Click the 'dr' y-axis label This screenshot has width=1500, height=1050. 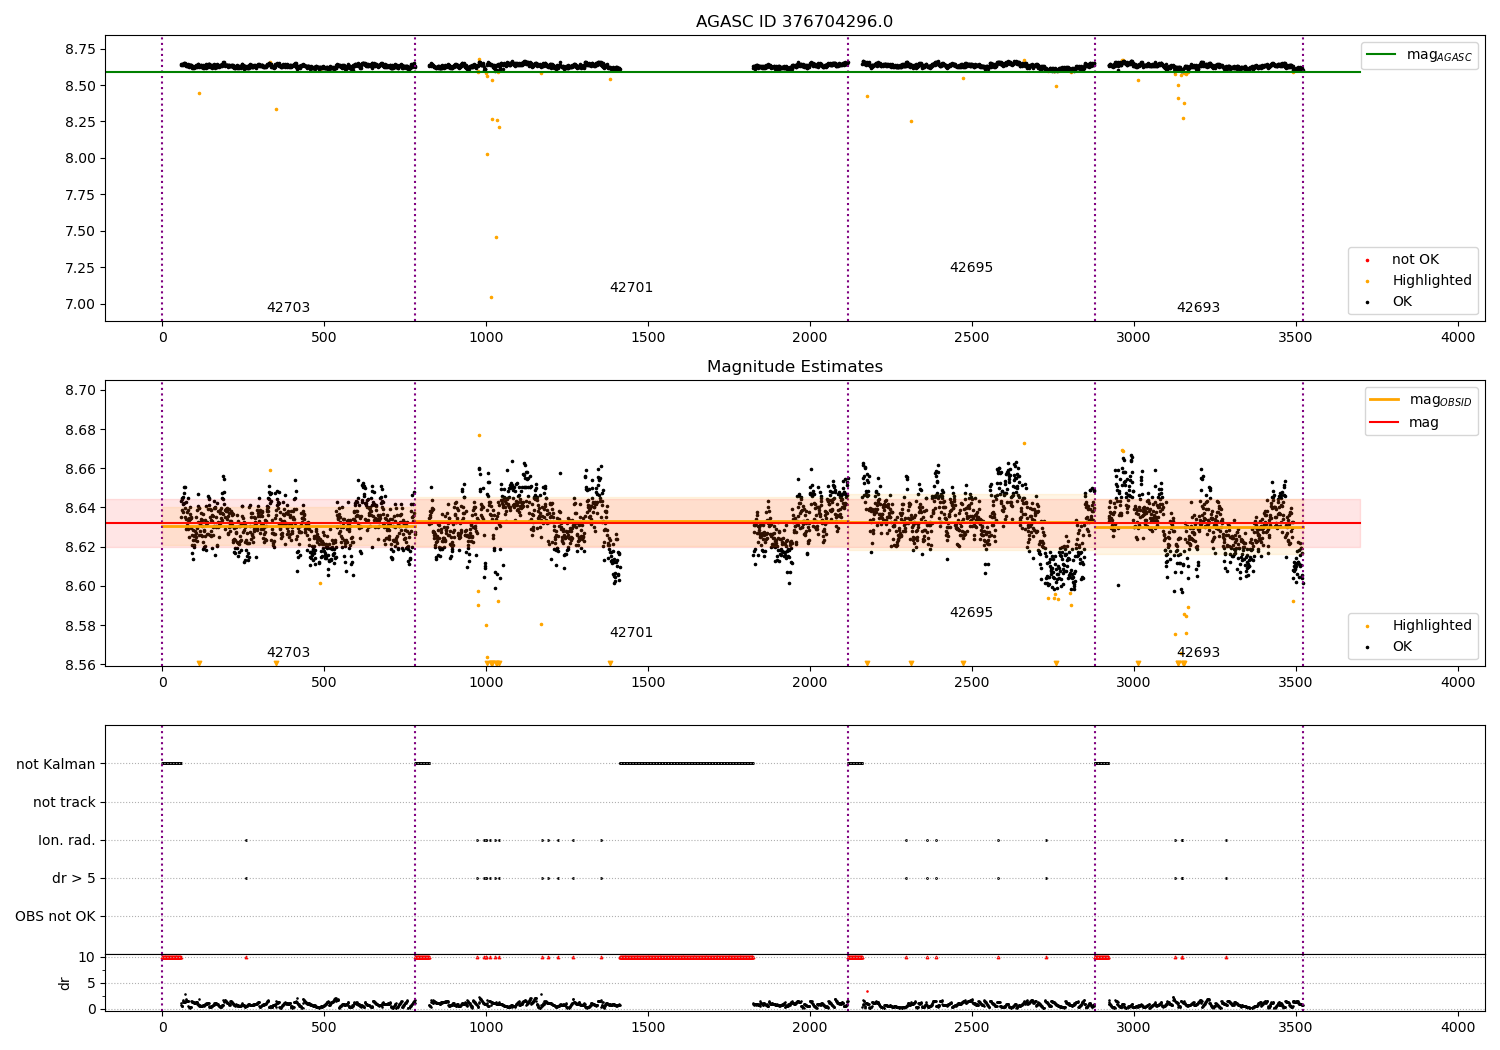tap(65, 983)
